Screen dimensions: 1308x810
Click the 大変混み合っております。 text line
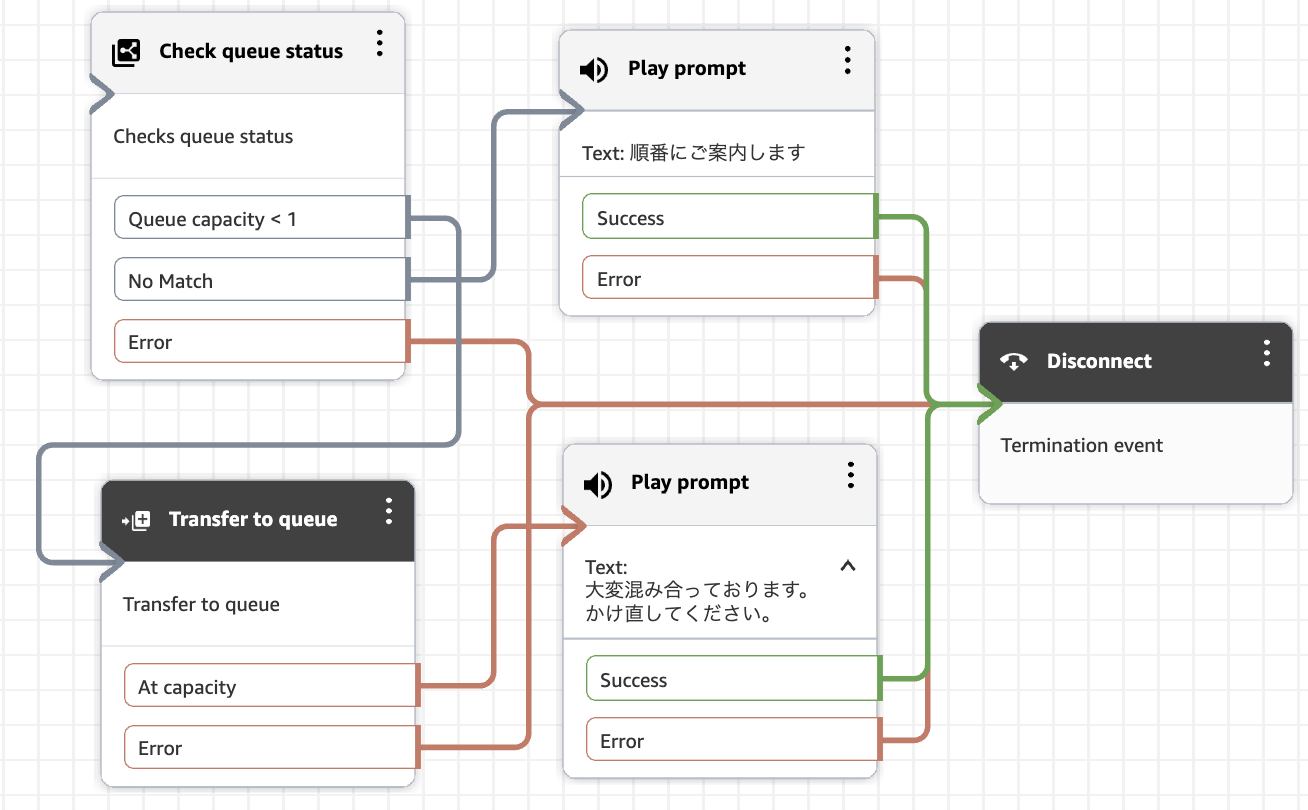pyautogui.click(x=697, y=590)
